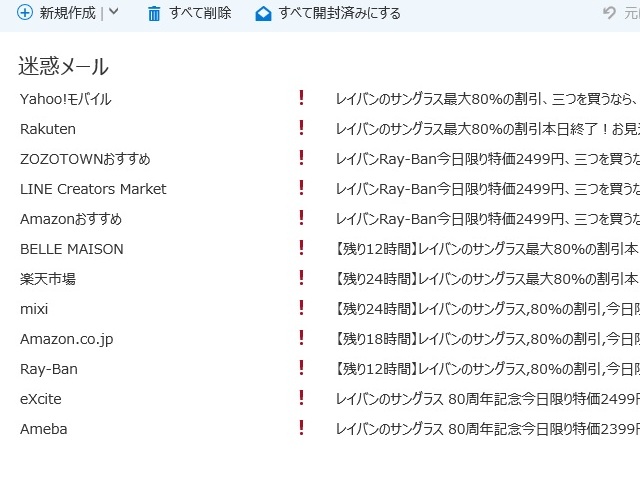Screen dimensions: 640x480
Task: Open the Ray-Ban sender's 残り12時間 subject
Action: pos(487,369)
